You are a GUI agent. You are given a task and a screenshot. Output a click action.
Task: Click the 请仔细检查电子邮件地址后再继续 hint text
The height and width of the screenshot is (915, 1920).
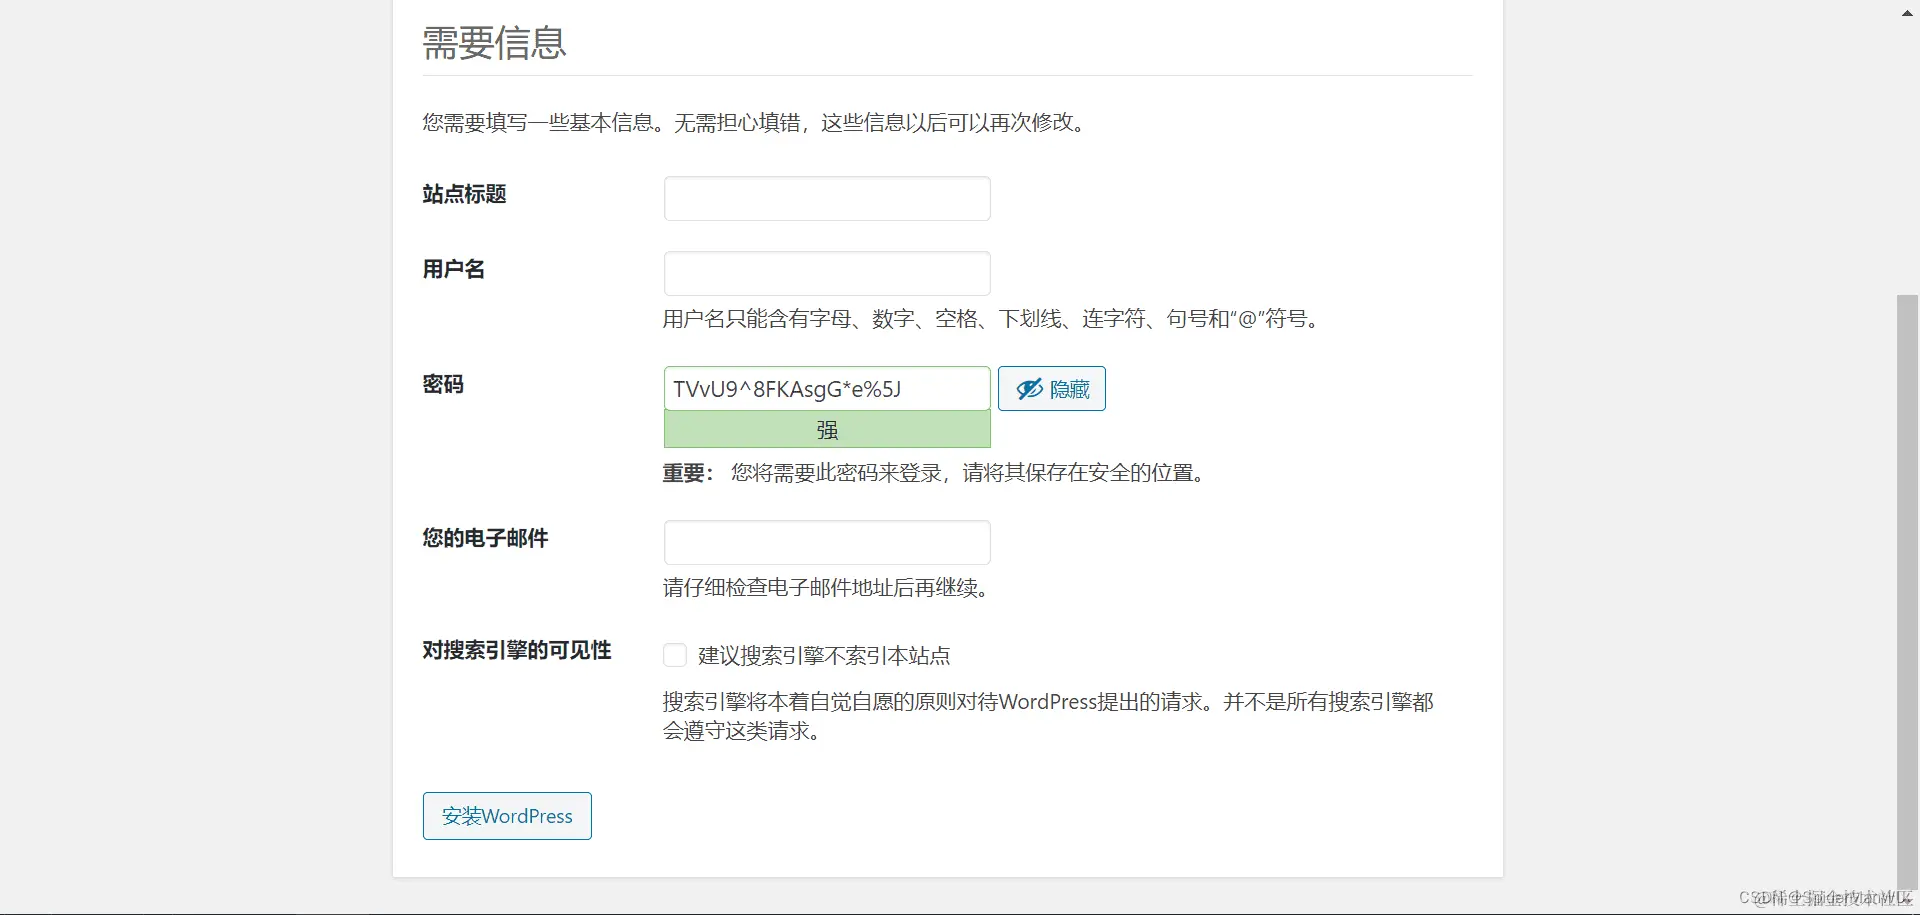pos(826,588)
